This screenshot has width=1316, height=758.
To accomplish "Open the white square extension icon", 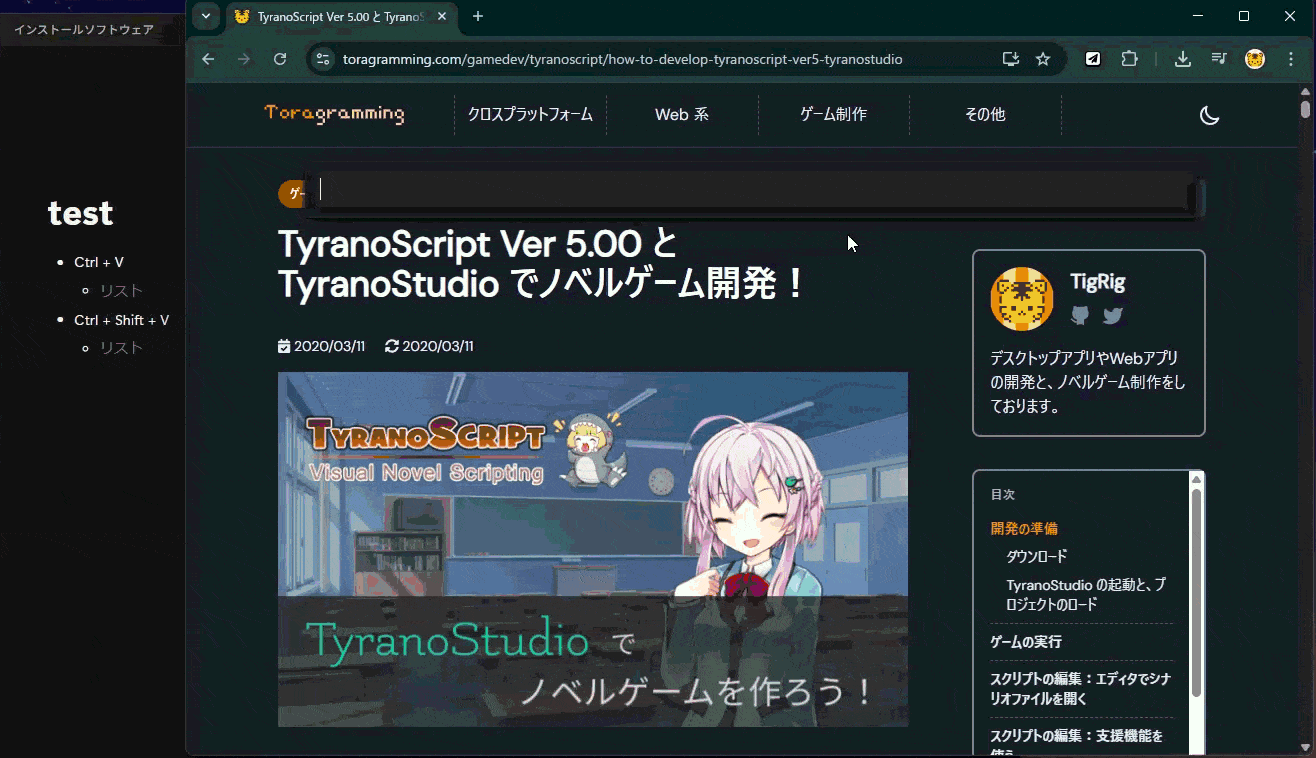I will pos(1093,59).
